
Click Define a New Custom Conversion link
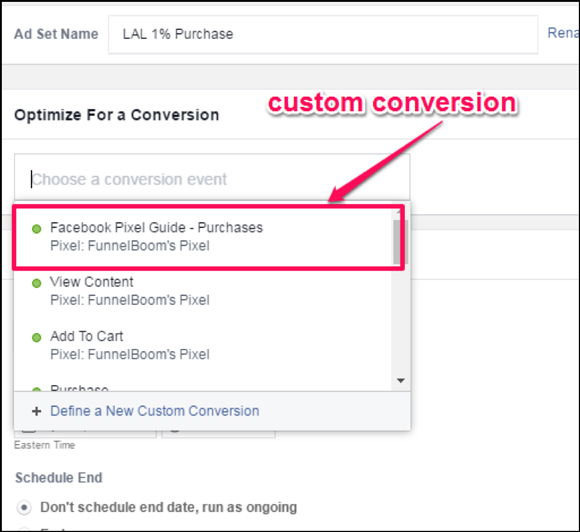(155, 411)
